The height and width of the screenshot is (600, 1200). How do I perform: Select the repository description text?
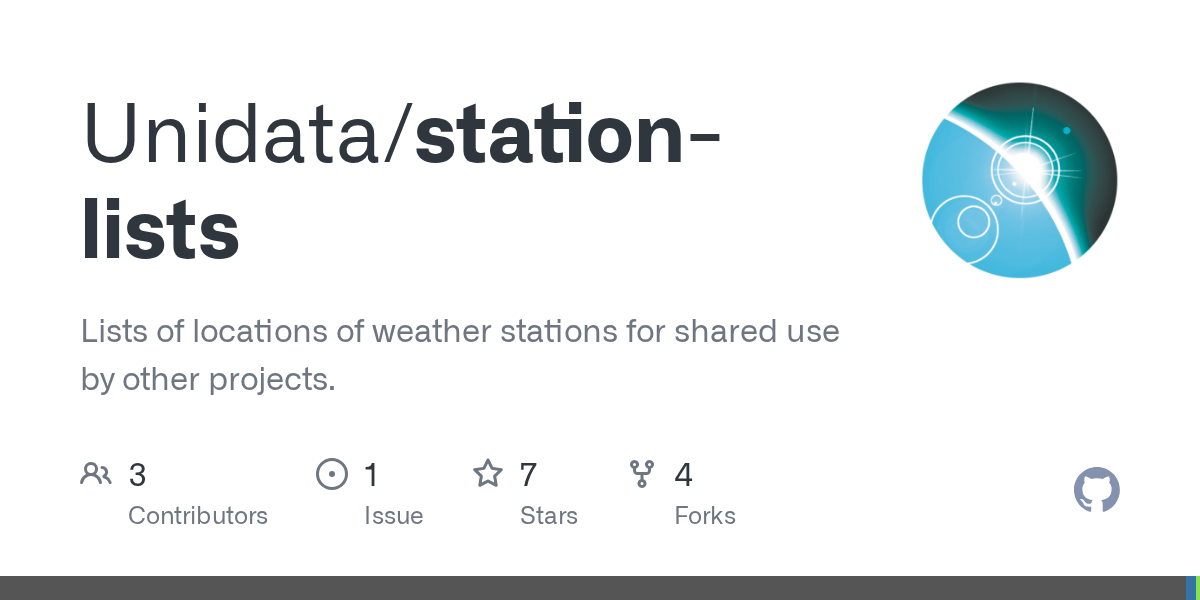(x=459, y=355)
